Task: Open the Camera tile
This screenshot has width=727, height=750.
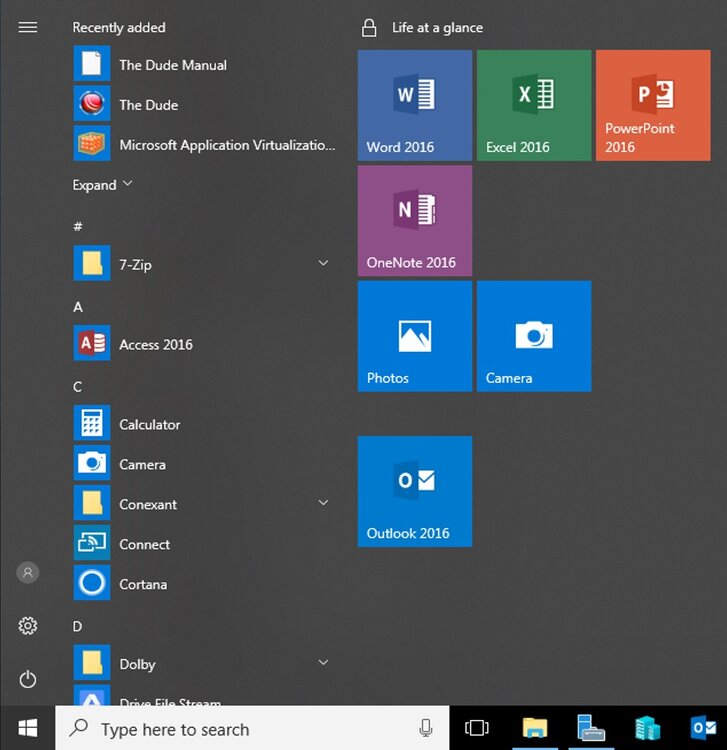Action: 534,336
